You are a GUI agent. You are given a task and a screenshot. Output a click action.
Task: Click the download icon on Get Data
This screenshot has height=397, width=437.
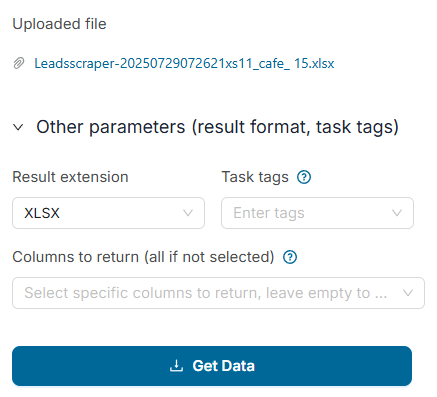pos(176,366)
